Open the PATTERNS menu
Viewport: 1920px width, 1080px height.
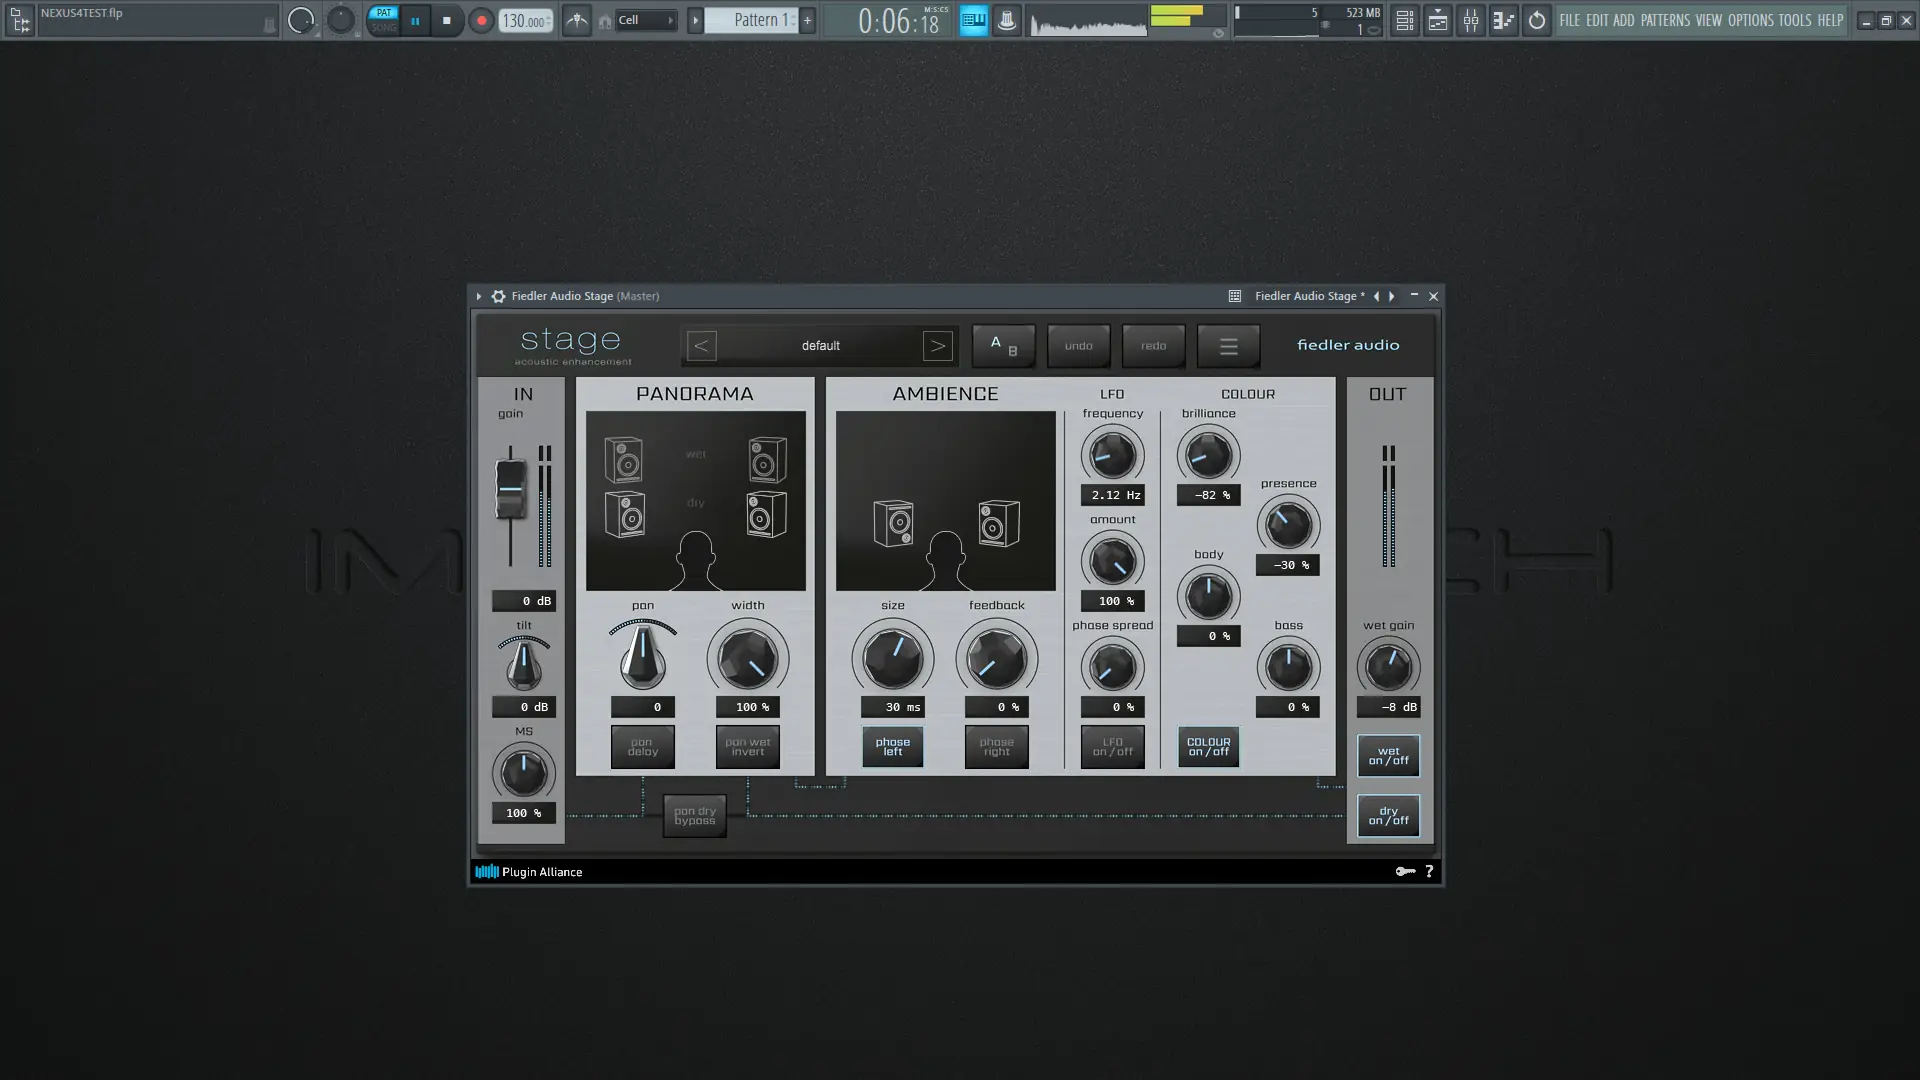tap(1665, 20)
